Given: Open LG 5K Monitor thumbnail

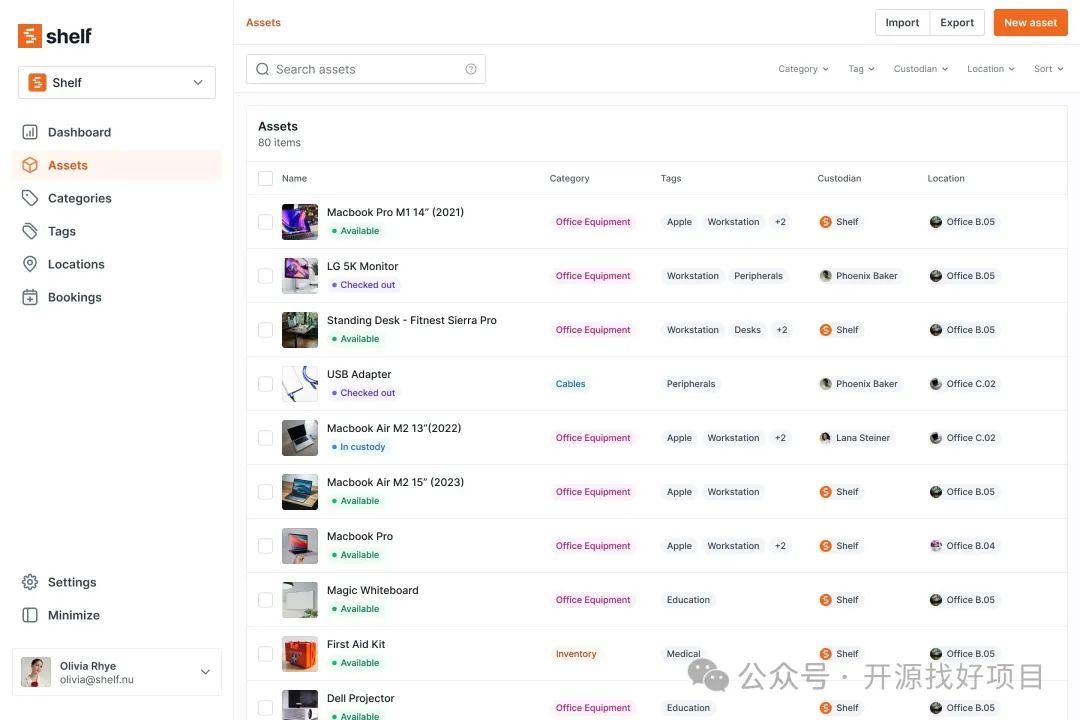Looking at the screenshot, I should (300, 276).
